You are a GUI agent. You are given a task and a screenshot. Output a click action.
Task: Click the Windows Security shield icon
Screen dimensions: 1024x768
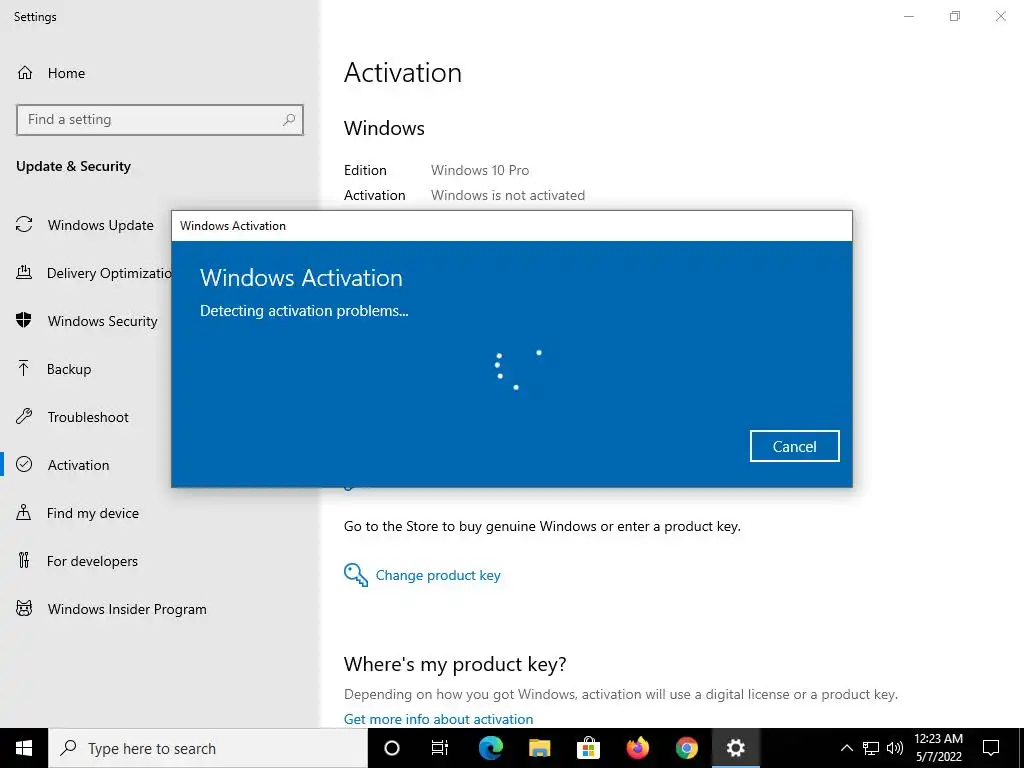[24, 320]
